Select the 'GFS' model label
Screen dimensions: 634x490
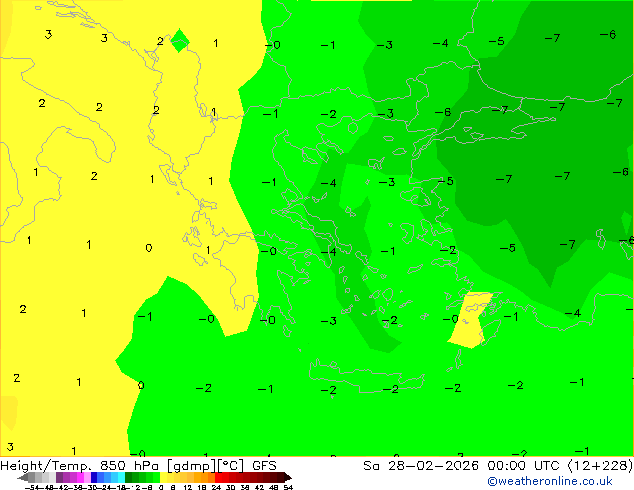(x=264, y=466)
